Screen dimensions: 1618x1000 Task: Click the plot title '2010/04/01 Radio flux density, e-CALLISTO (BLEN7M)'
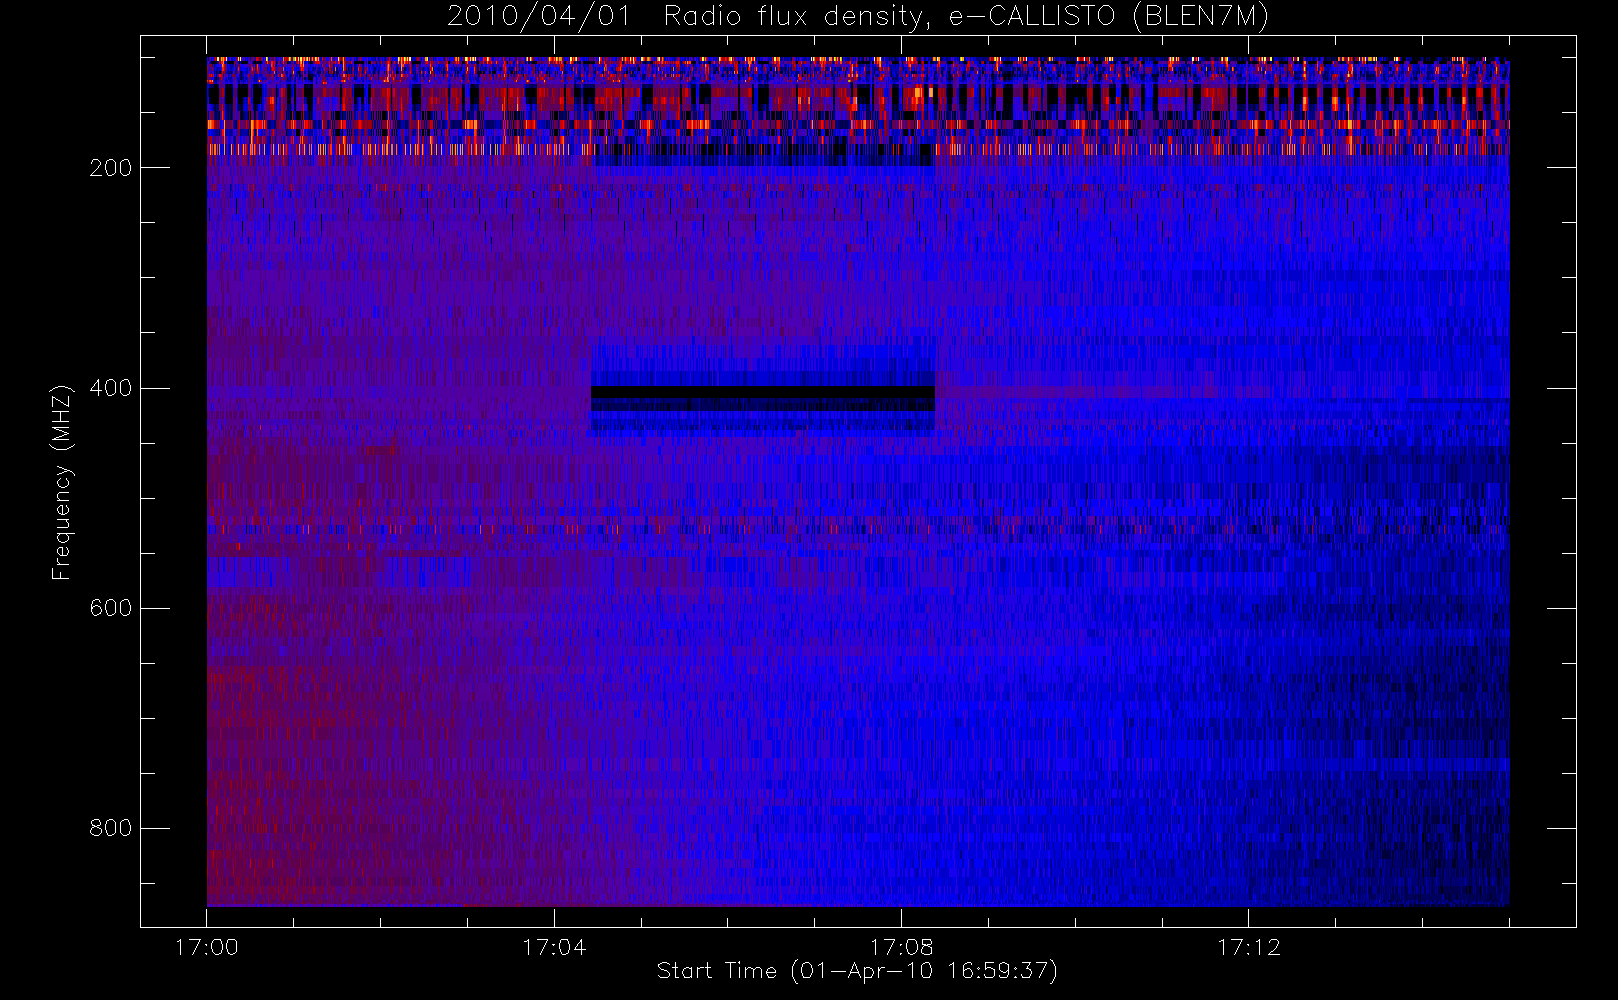pyautogui.click(x=858, y=17)
